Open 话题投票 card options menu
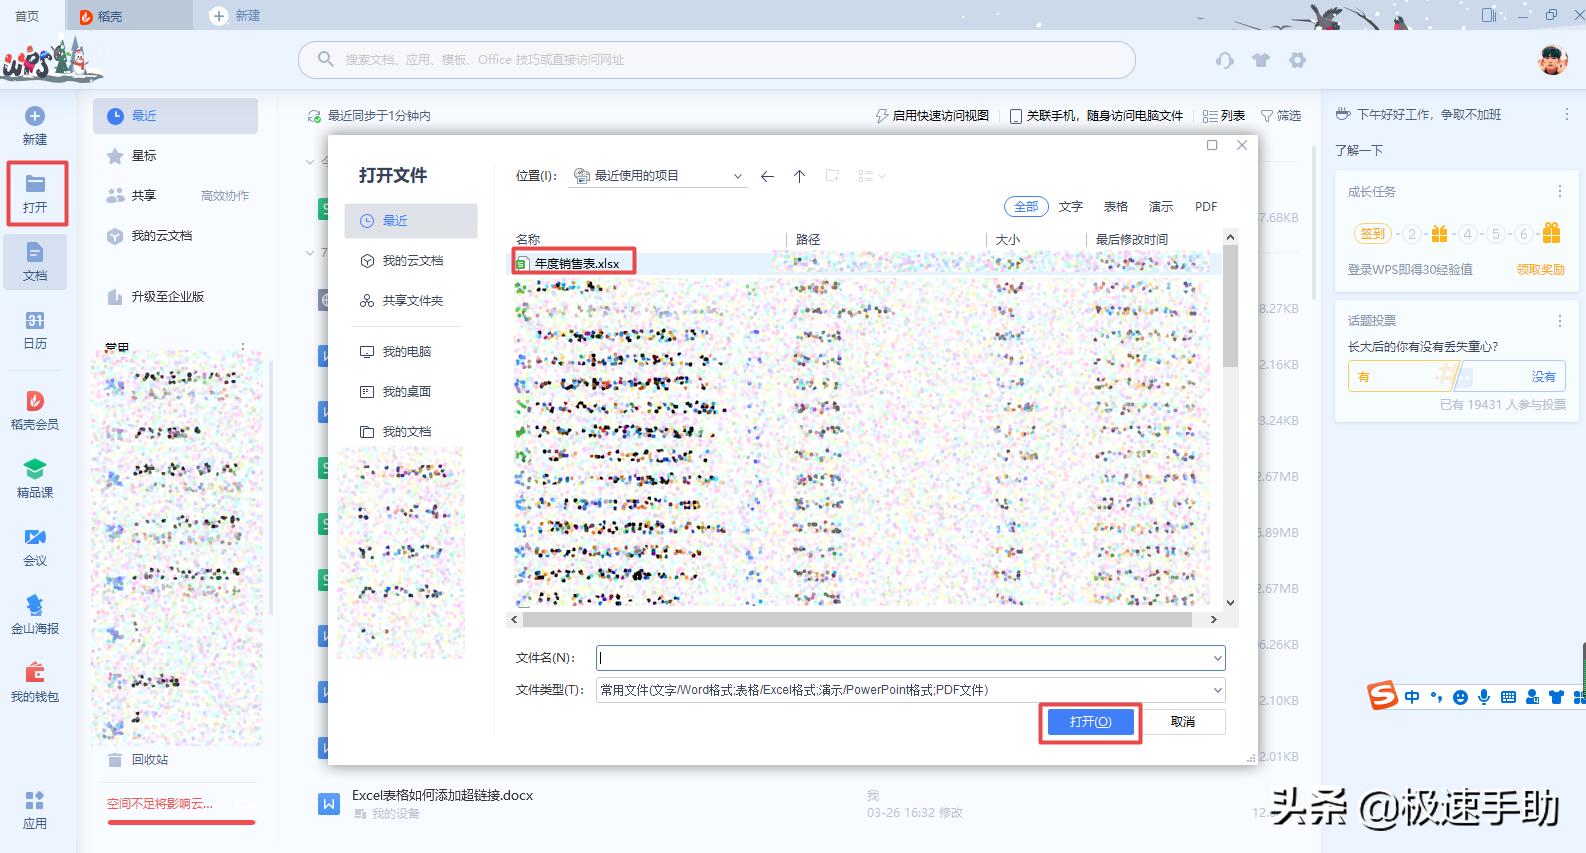 click(x=1559, y=321)
